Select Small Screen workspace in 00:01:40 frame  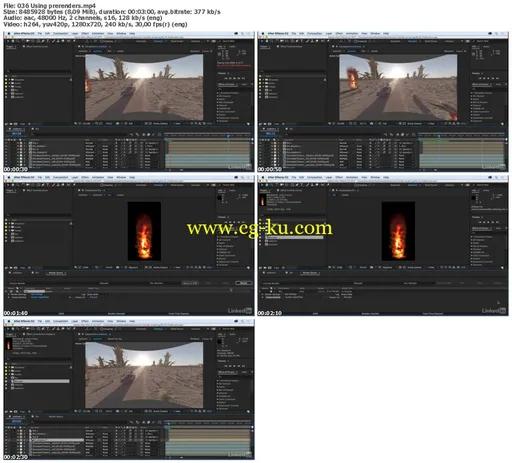point(177,185)
